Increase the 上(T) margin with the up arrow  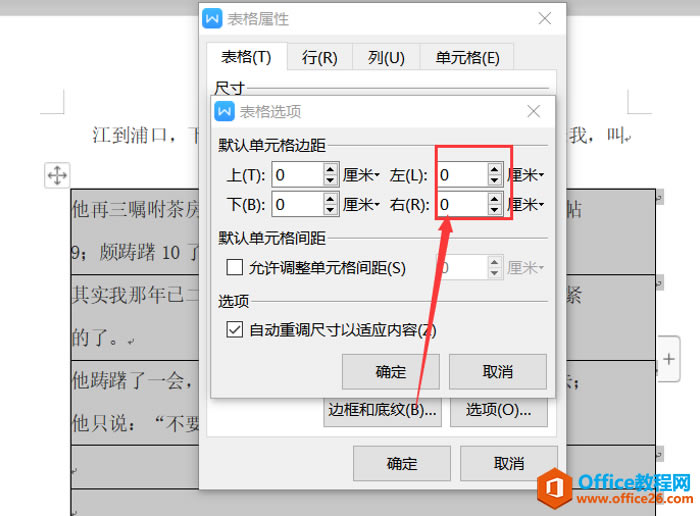(x=330, y=169)
